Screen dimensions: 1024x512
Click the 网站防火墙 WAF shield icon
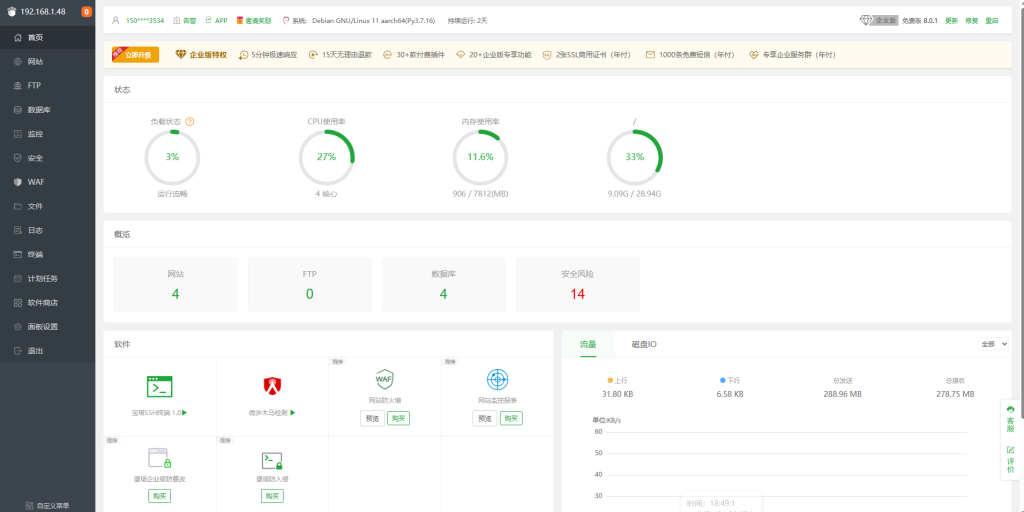pos(384,379)
